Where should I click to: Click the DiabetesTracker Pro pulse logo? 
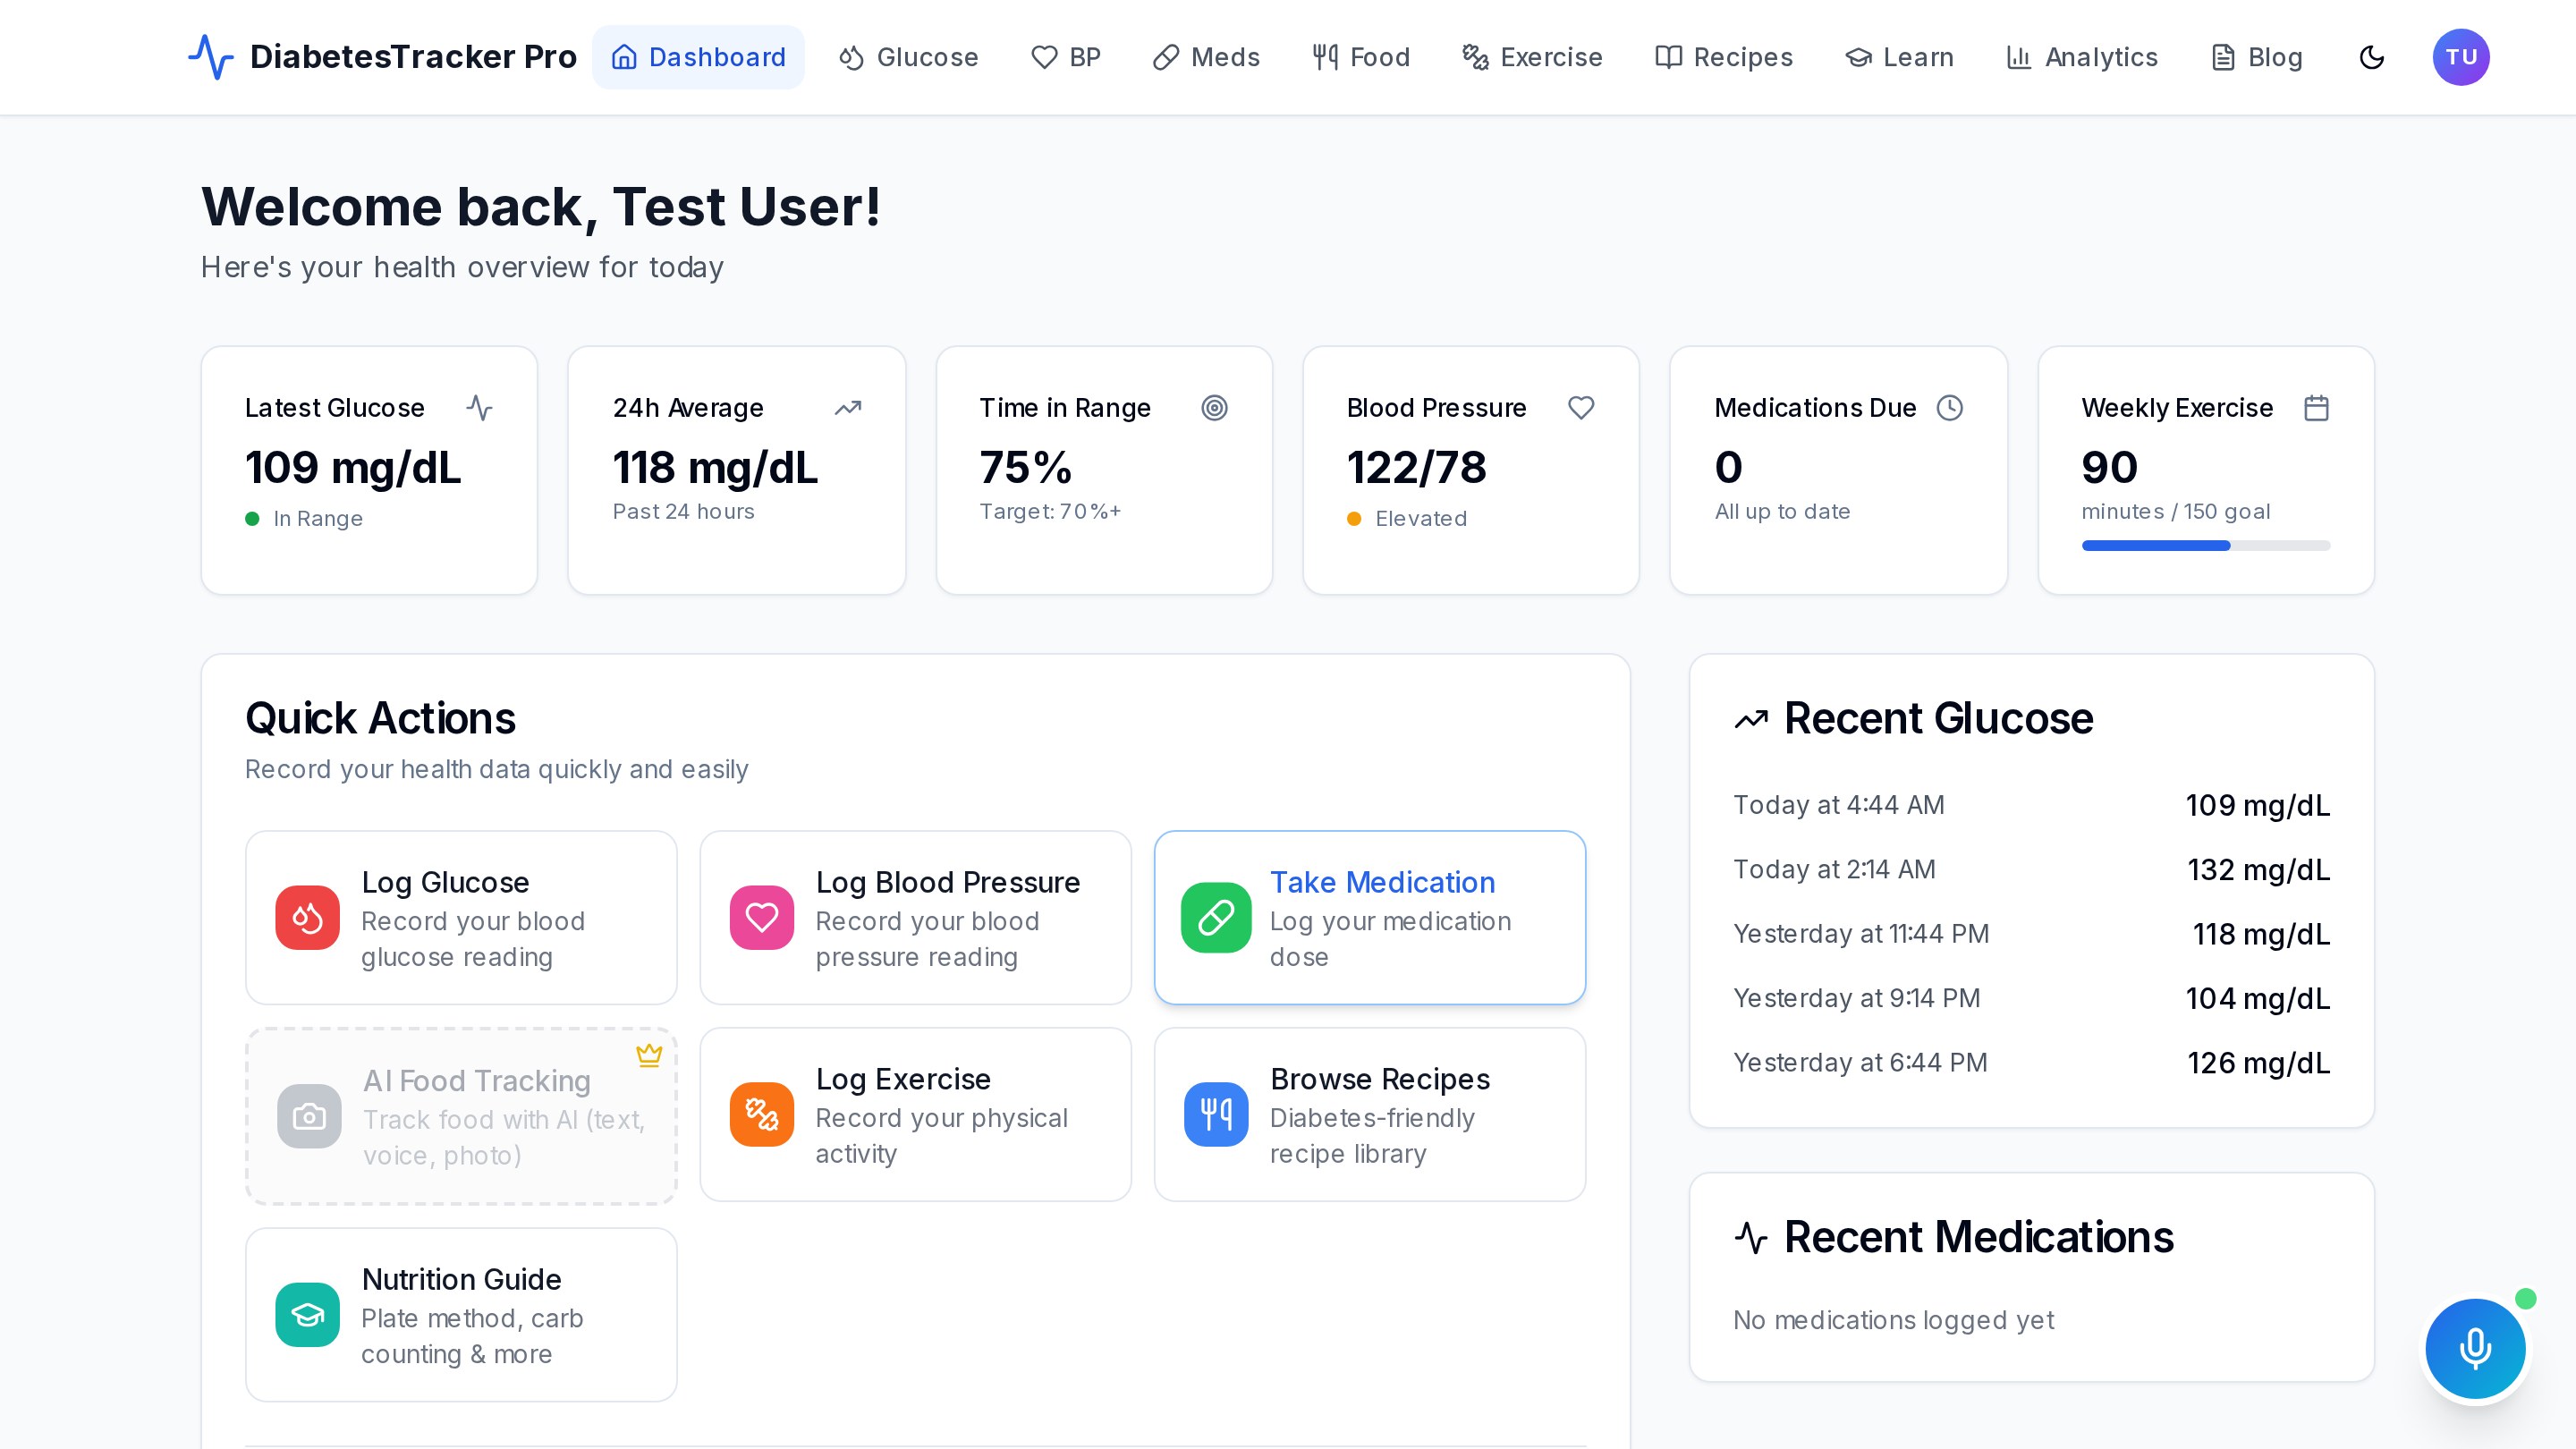pos(211,57)
